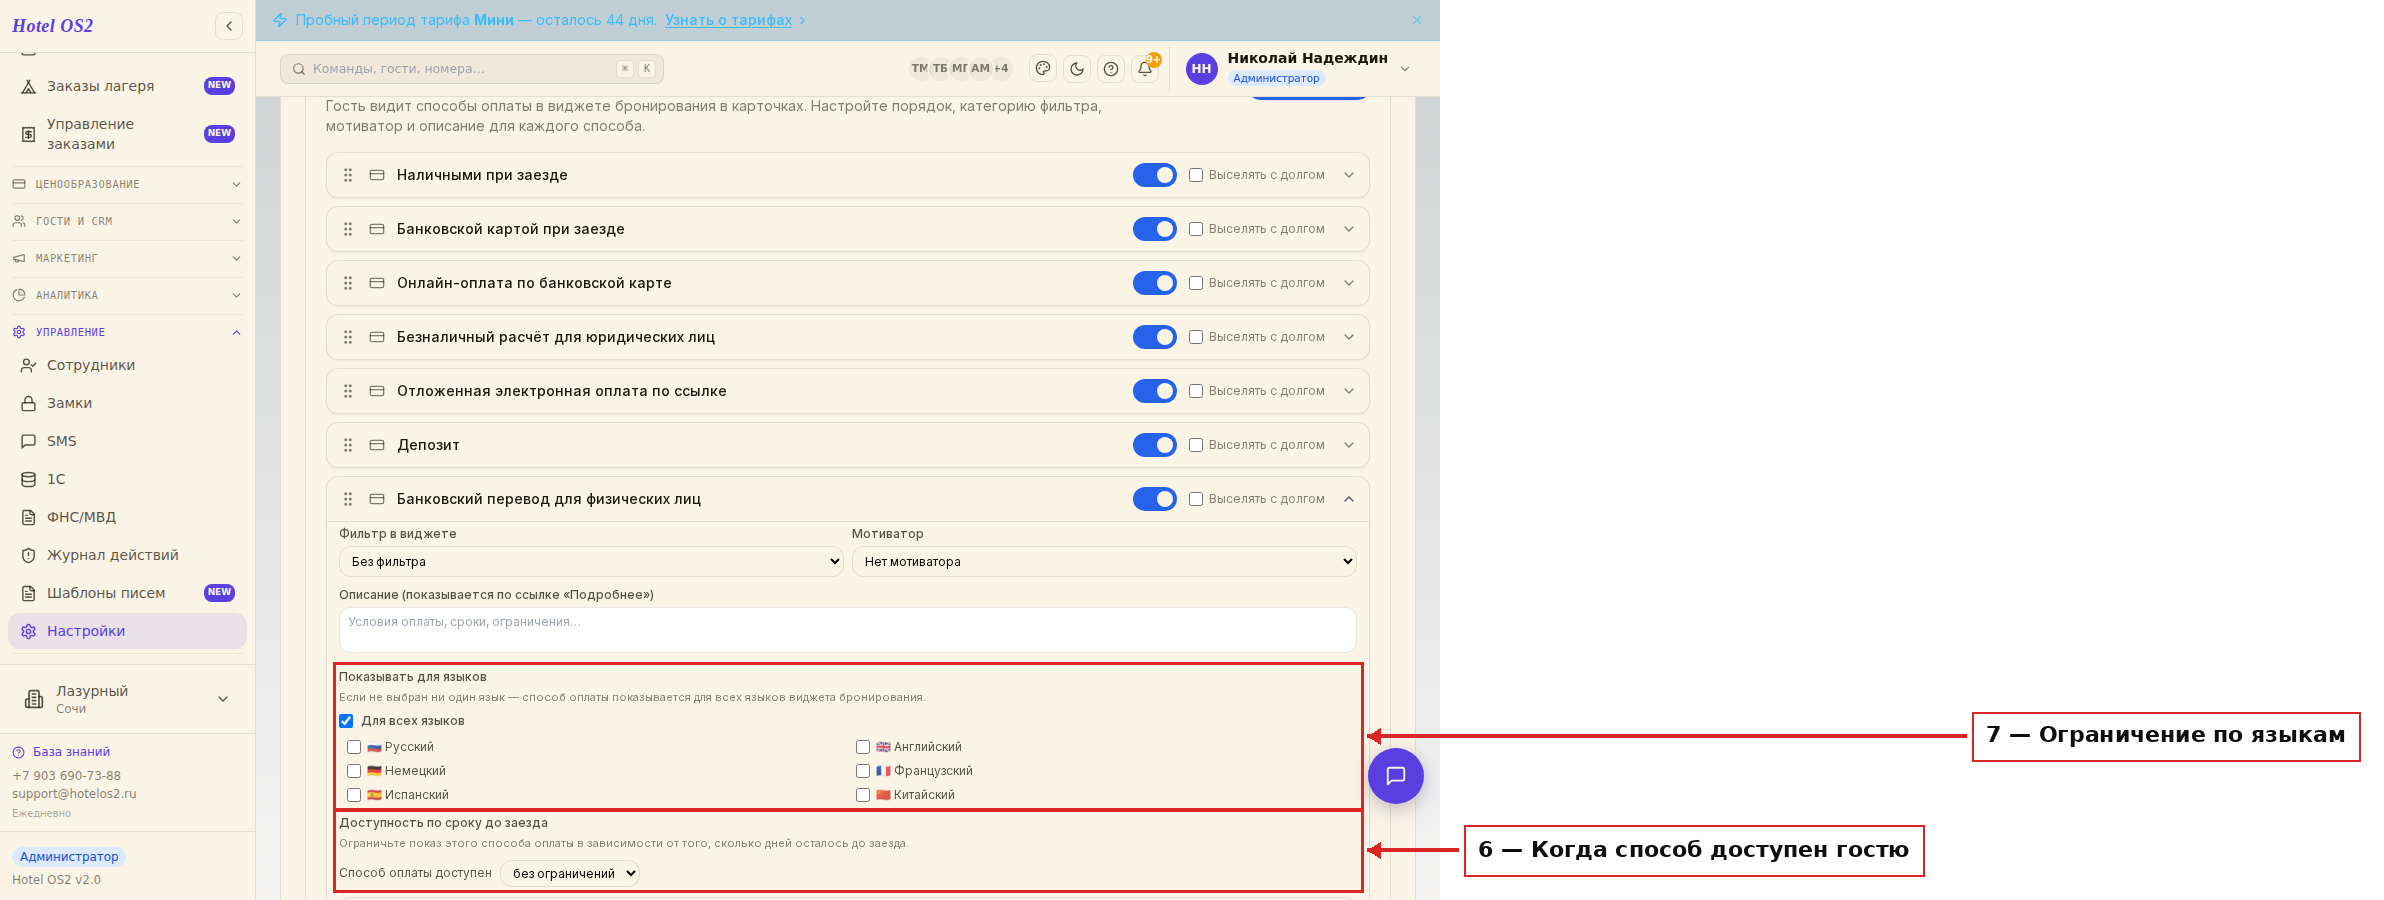Screen dimensions: 2384x900
Task: Check Выселять с долгом for Наличными при заезде
Action: tap(1196, 175)
